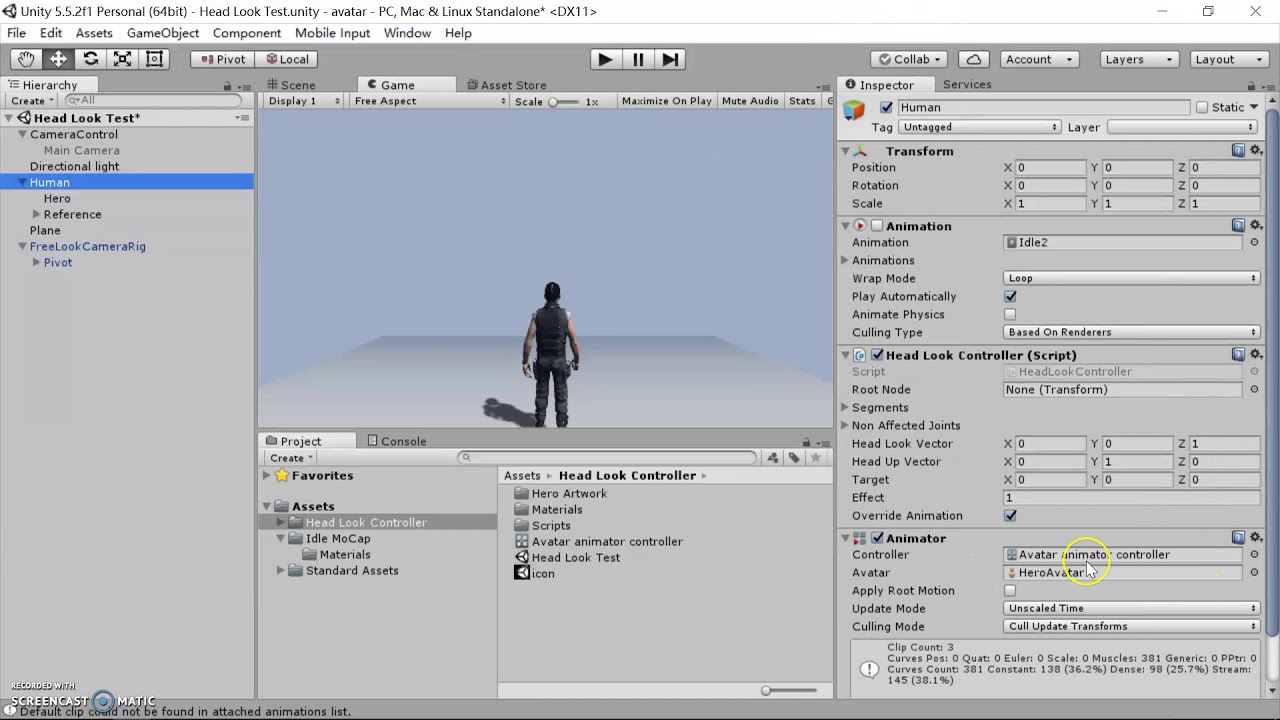Open the Assets menu
Image resolution: width=1280 pixels, height=720 pixels.
94,33
